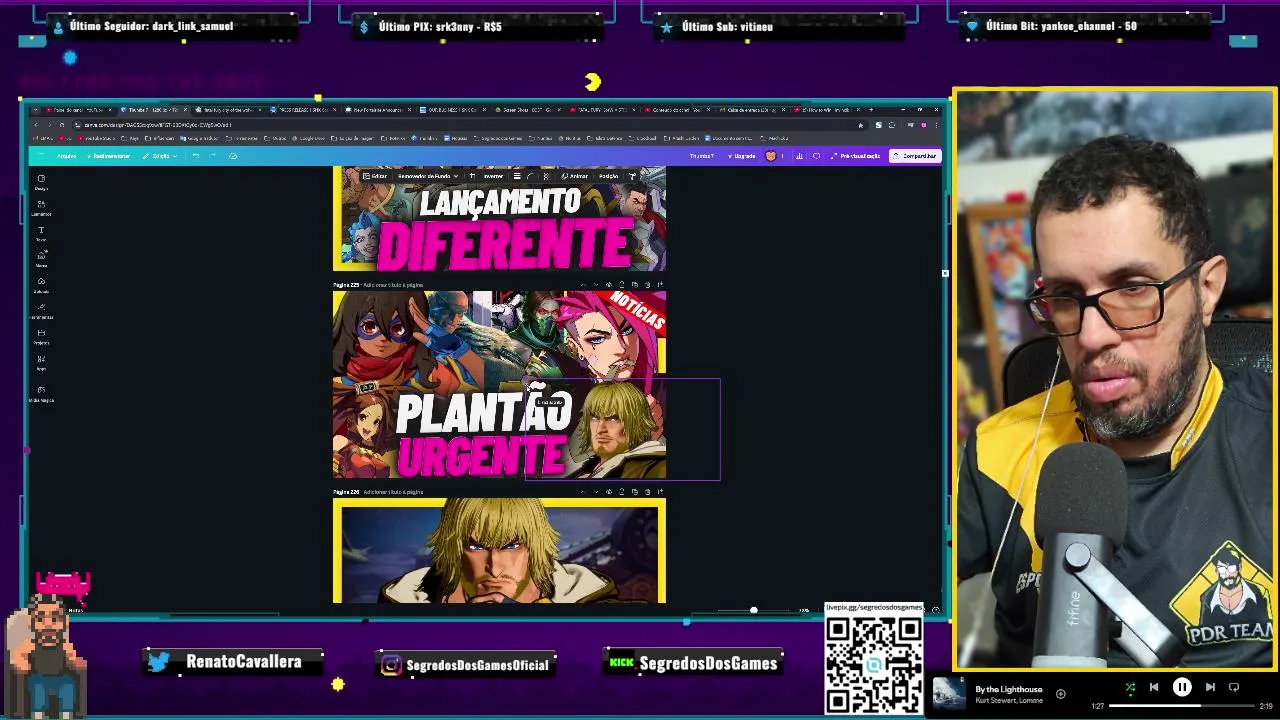Click the paint roller copy style icon
Image resolution: width=1280 pixels, height=720 pixels.
(632, 176)
